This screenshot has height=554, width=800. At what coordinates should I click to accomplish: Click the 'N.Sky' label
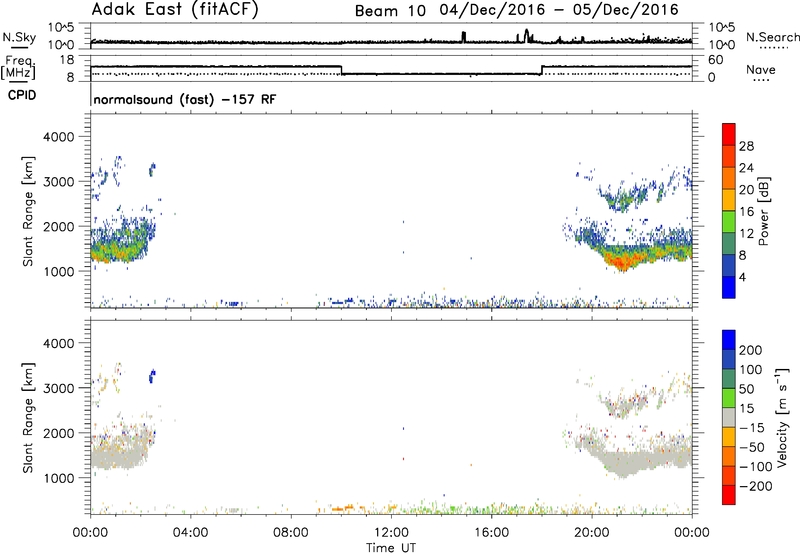click(x=19, y=38)
